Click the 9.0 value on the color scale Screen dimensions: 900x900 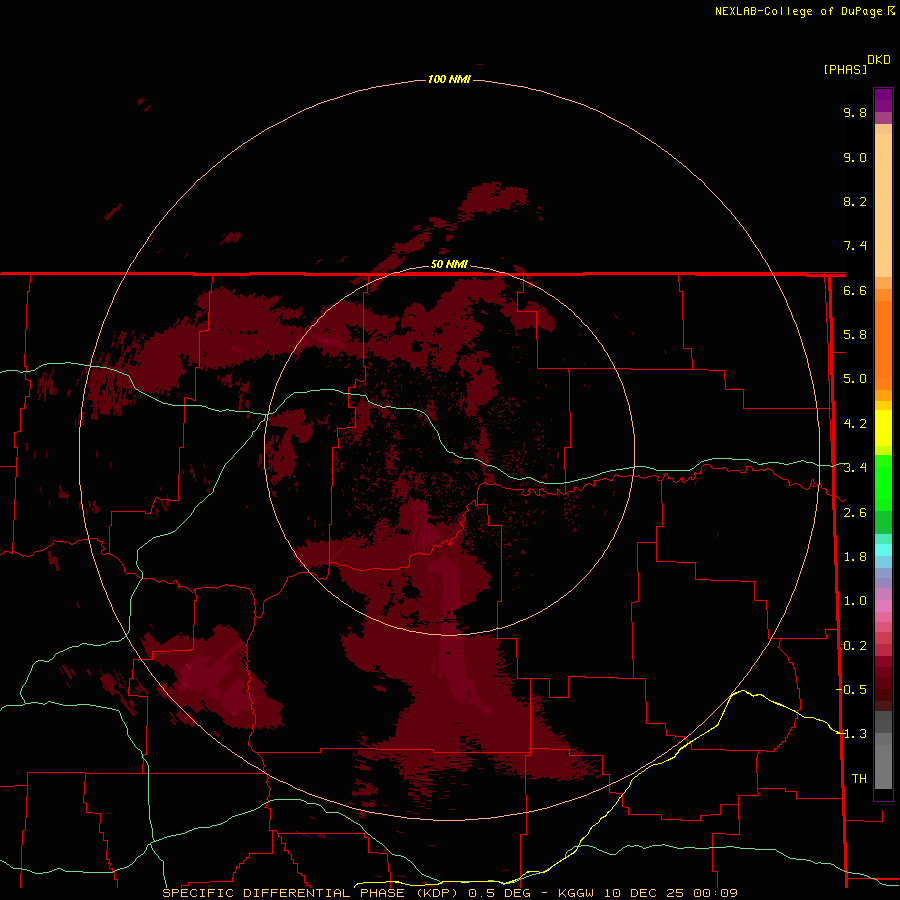click(x=855, y=157)
